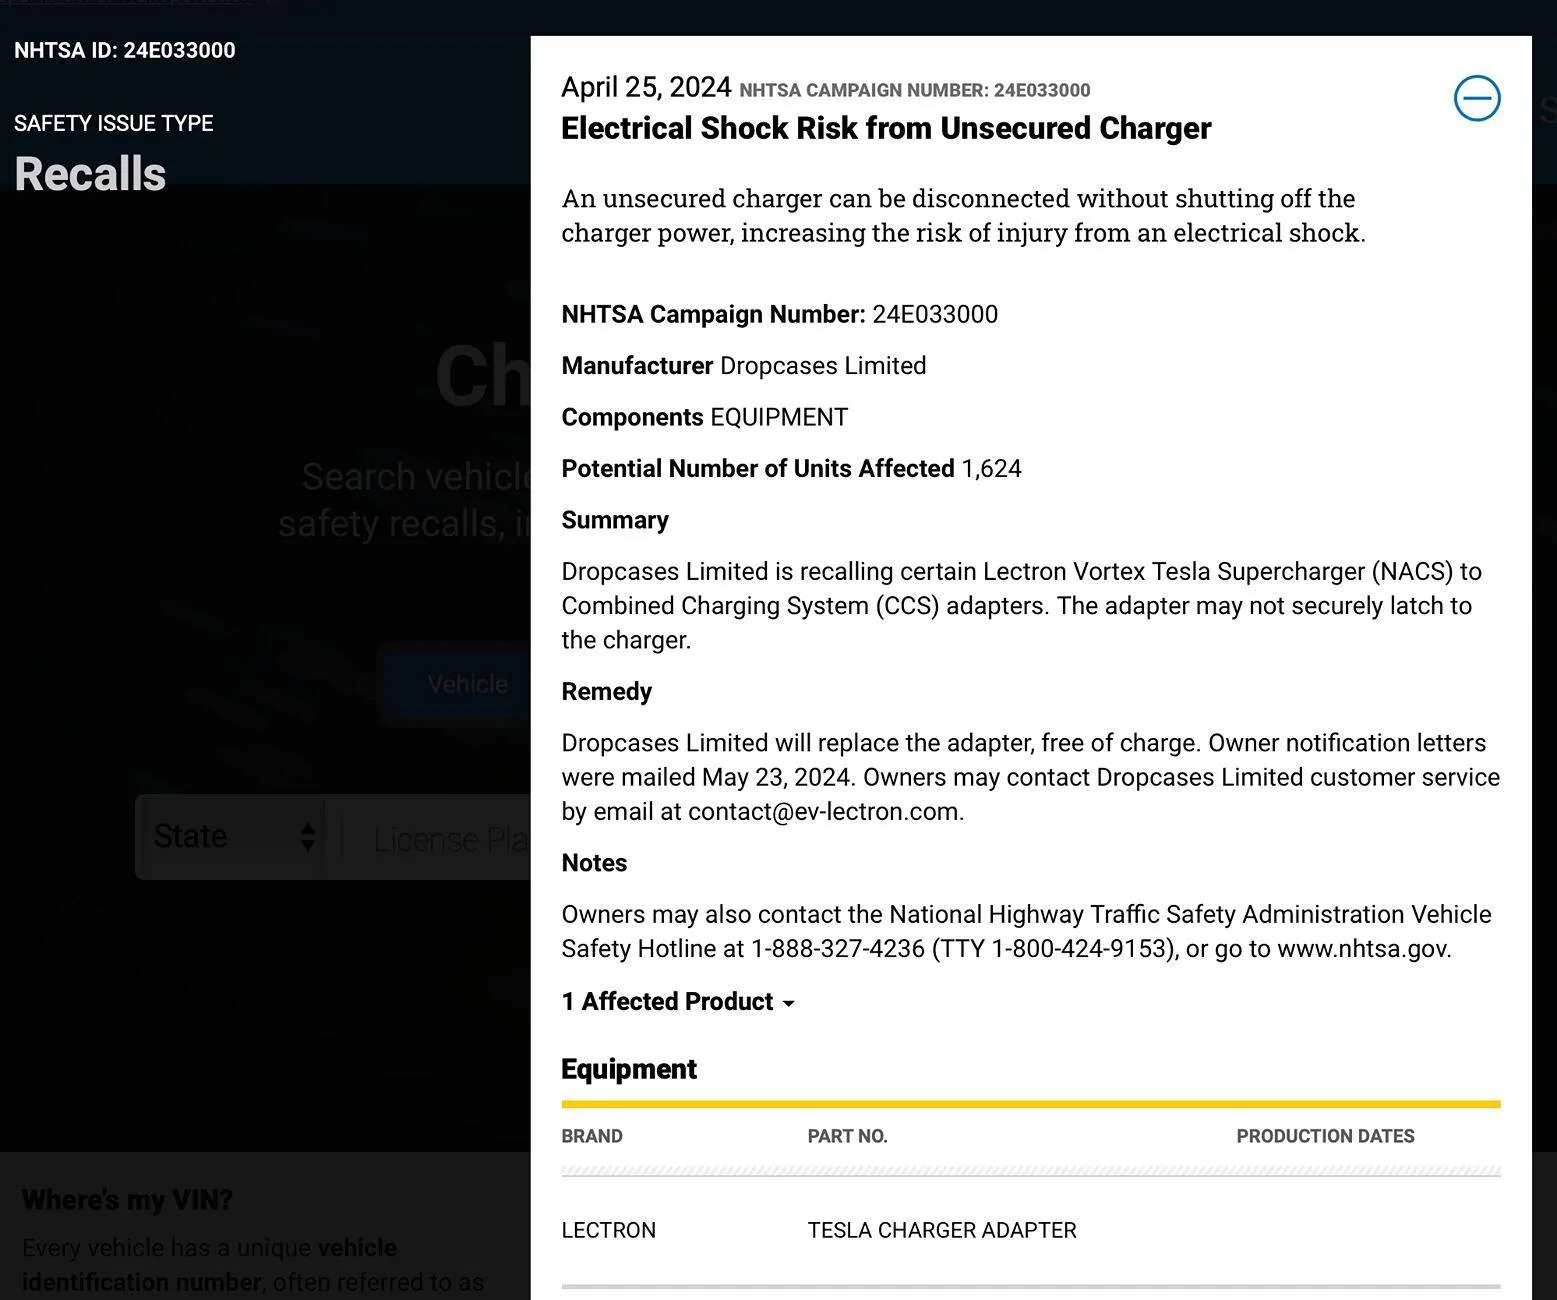Click the State up-down arrows icon
This screenshot has height=1300, width=1557.
pos(308,837)
